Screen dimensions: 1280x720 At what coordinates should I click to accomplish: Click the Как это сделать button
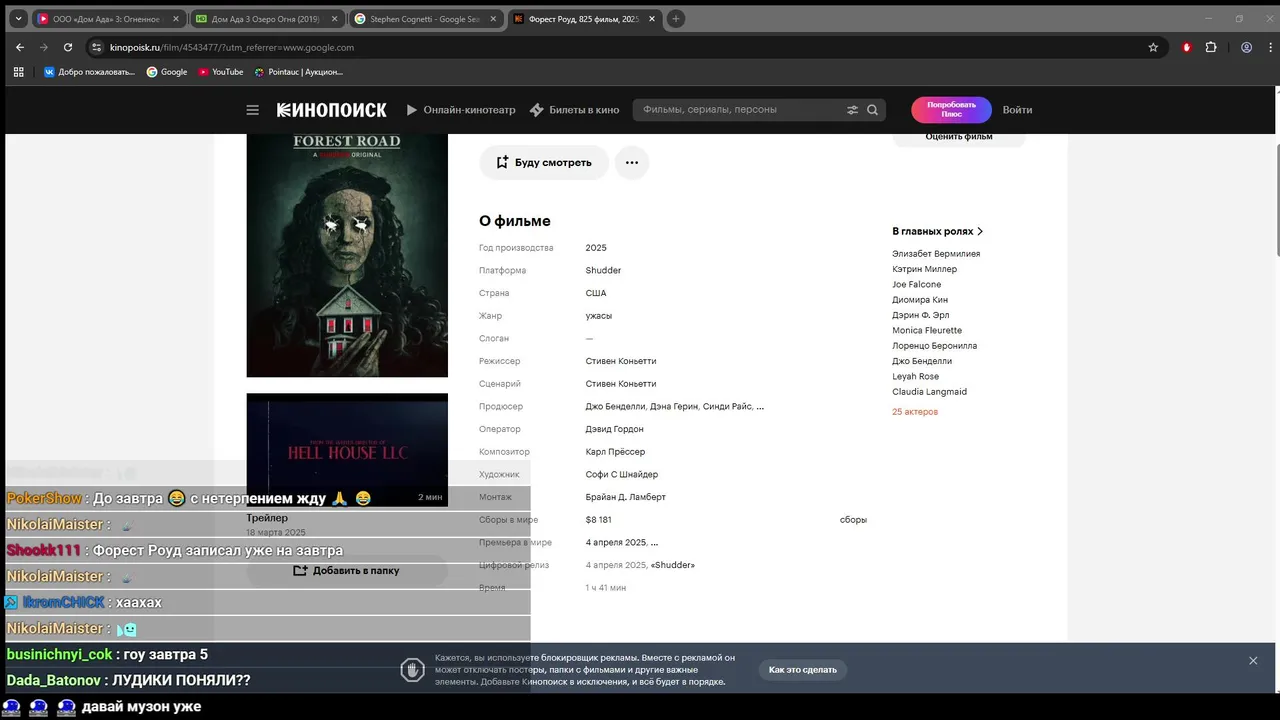[803, 670]
